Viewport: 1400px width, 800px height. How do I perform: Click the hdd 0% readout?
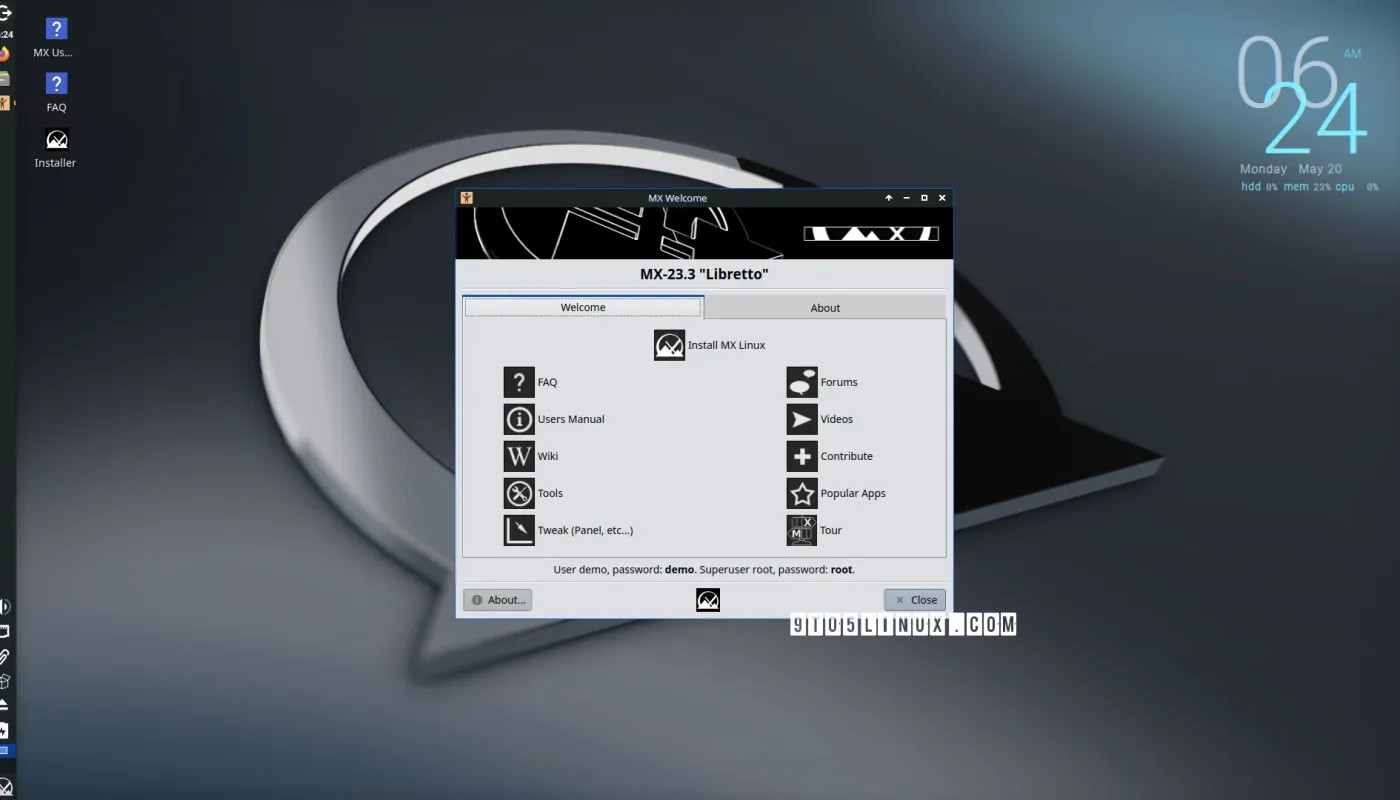1259,187
